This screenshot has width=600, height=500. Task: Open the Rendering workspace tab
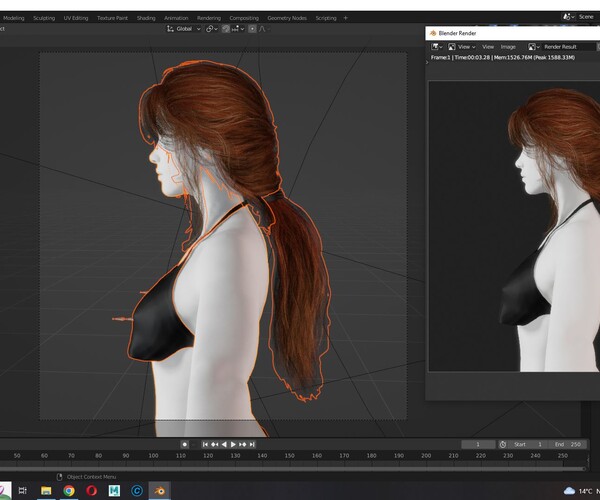coord(209,18)
